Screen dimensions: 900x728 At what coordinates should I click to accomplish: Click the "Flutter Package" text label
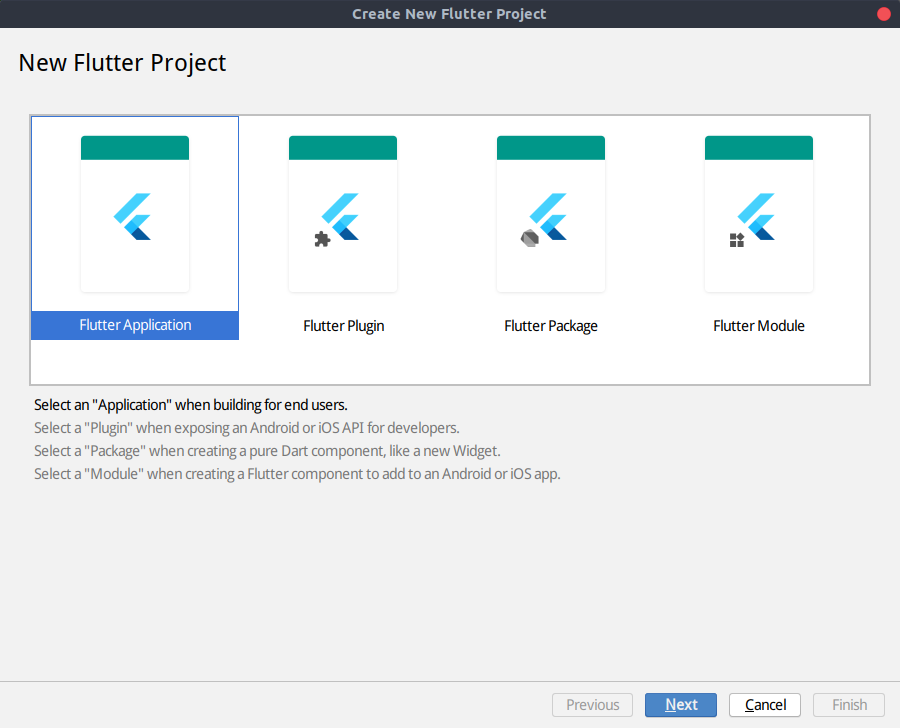click(x=551, y=326)
